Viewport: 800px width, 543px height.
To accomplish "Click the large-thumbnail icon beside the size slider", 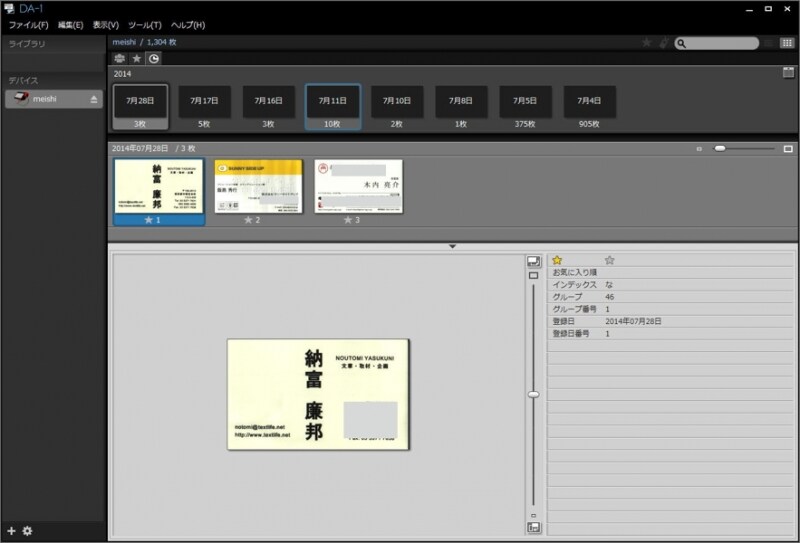I will click(788, 148).
